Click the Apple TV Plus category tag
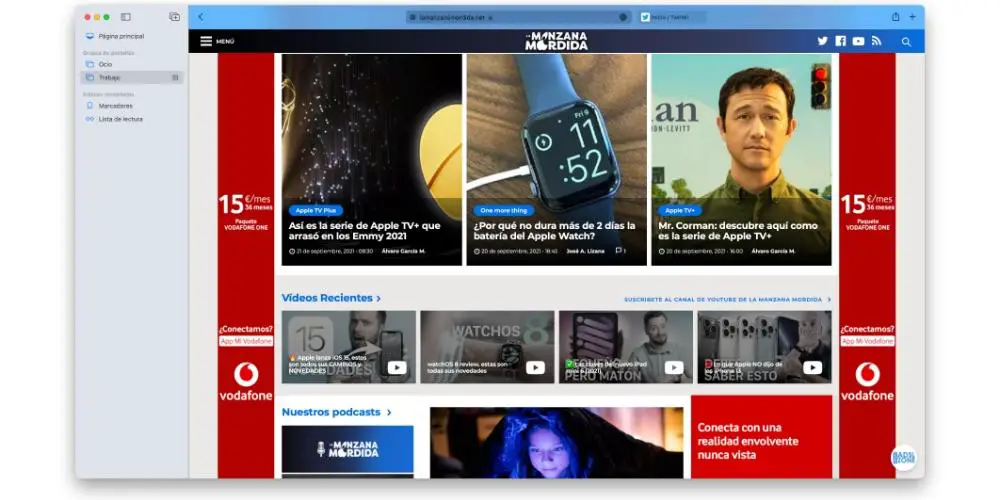Screen dimensions: 1000x500 click(316, 210)
